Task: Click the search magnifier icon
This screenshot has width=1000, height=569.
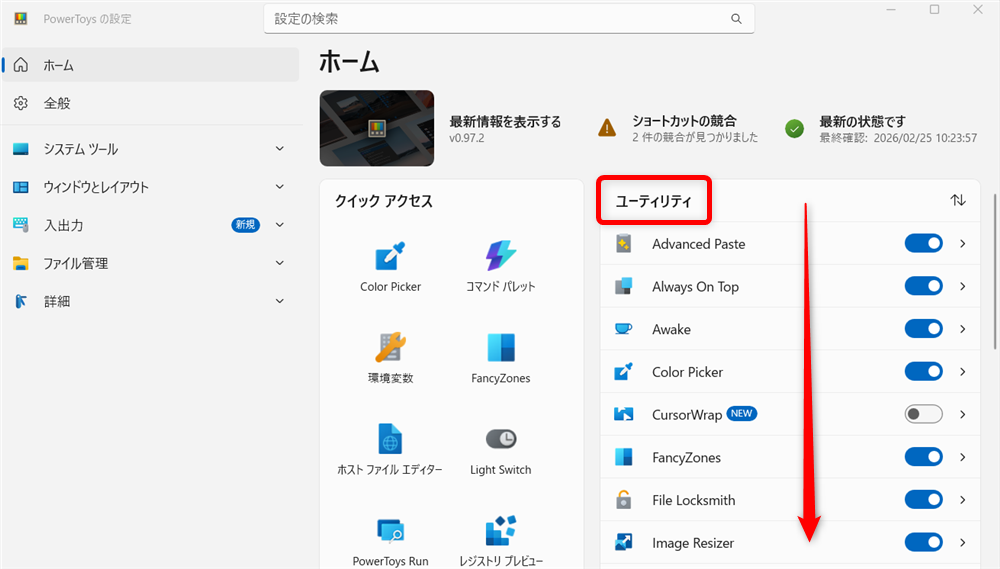Action: 736,19
